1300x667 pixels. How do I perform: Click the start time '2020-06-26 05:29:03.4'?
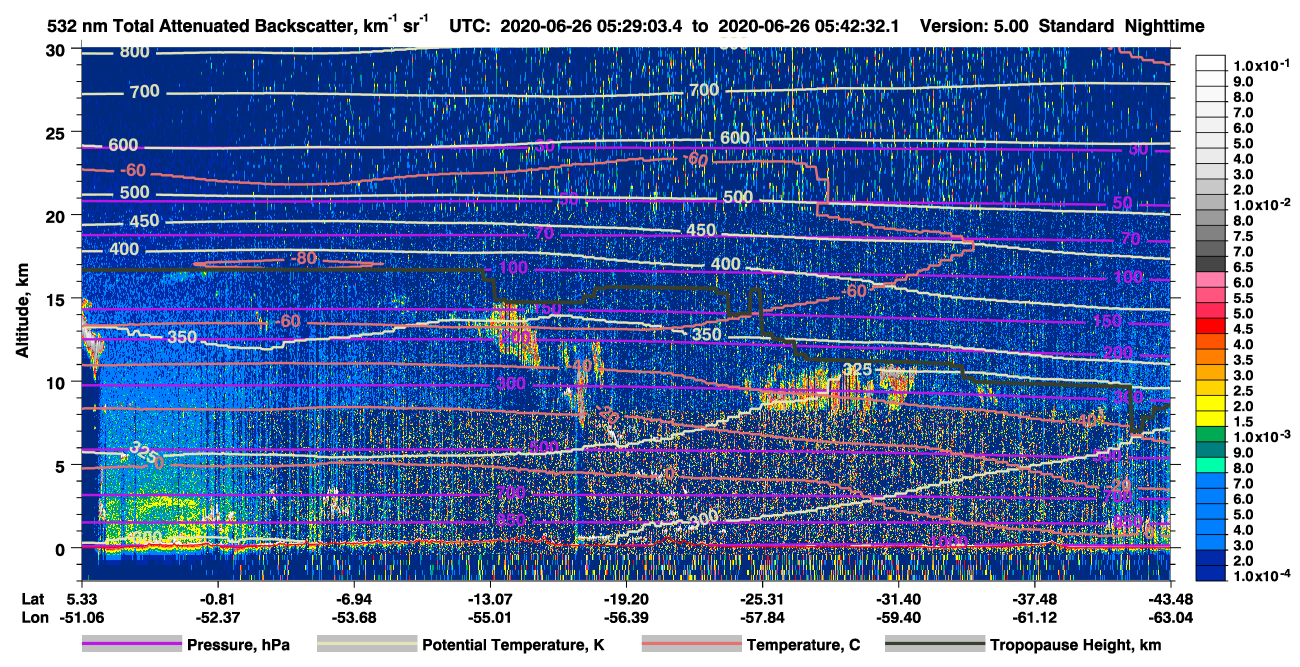(x=593, y=27)
